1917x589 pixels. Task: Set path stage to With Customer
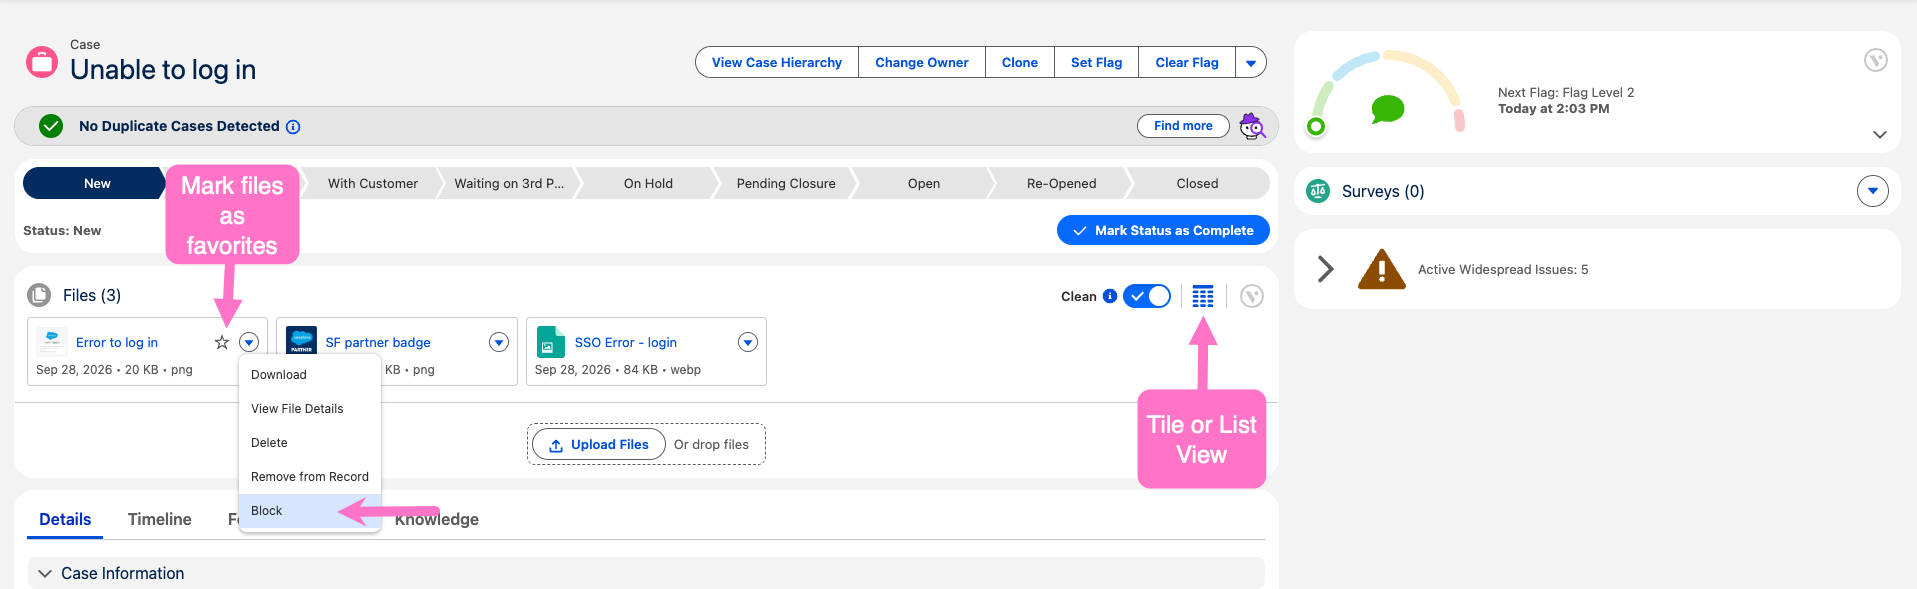(x=372, y=183)
